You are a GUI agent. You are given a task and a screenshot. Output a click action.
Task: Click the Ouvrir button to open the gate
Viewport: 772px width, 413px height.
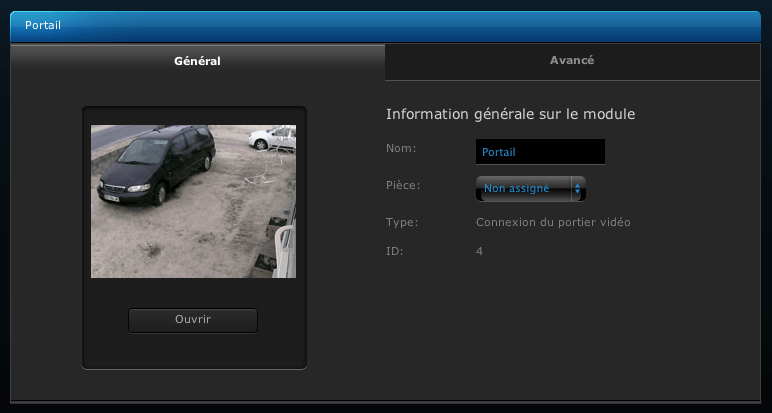pyautogui.click(x=193, y=320)
